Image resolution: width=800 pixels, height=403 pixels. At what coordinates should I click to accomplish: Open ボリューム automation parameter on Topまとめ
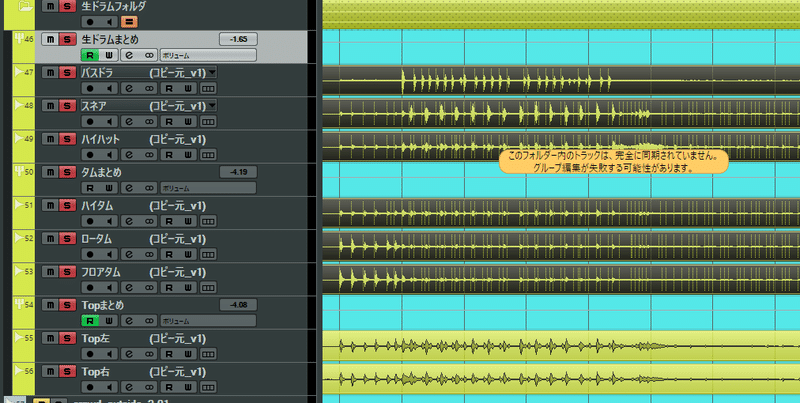pos(208,321)
